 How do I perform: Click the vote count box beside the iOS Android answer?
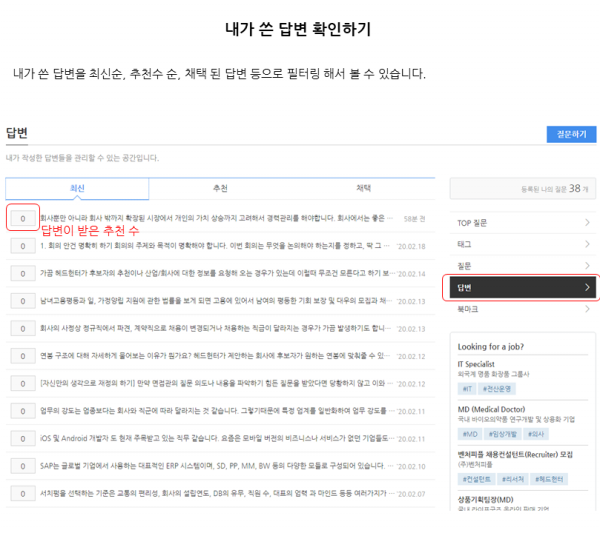click(x=22, y=438)
